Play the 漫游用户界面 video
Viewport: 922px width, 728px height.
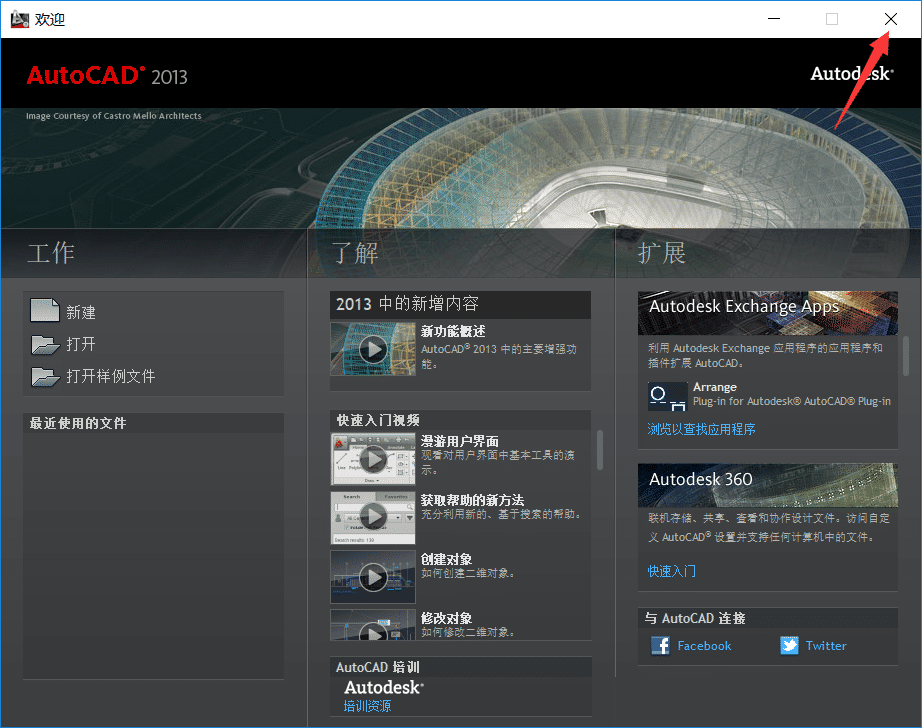click(x=373, y=459)
